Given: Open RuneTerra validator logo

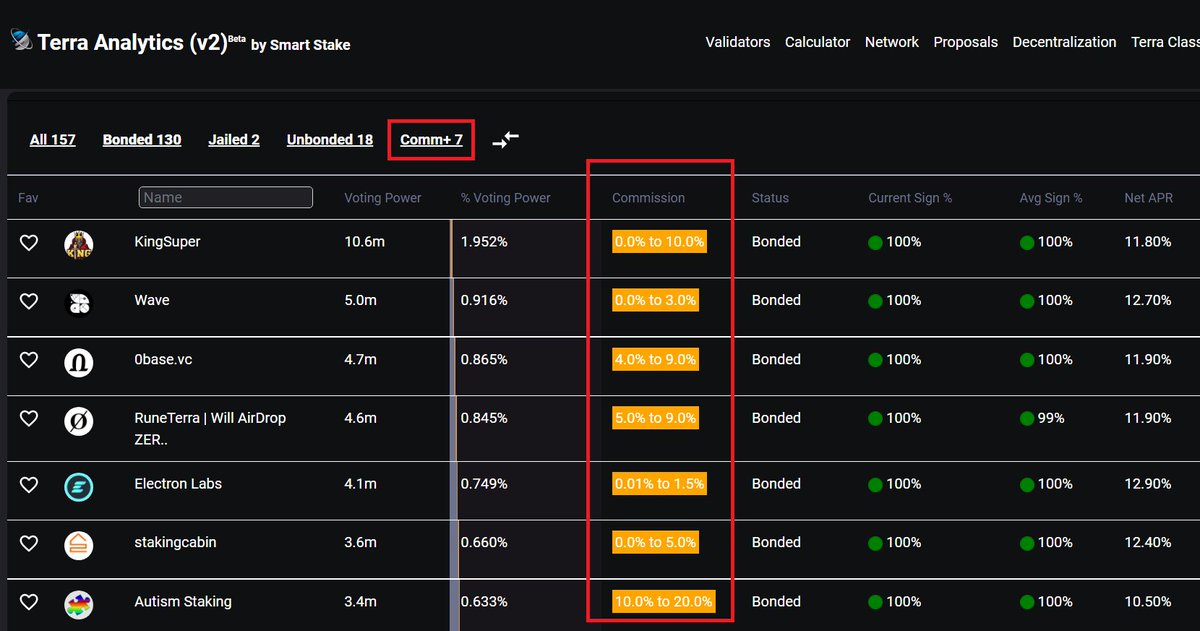Looking at the screenshot, I should [x=79, y=421].
